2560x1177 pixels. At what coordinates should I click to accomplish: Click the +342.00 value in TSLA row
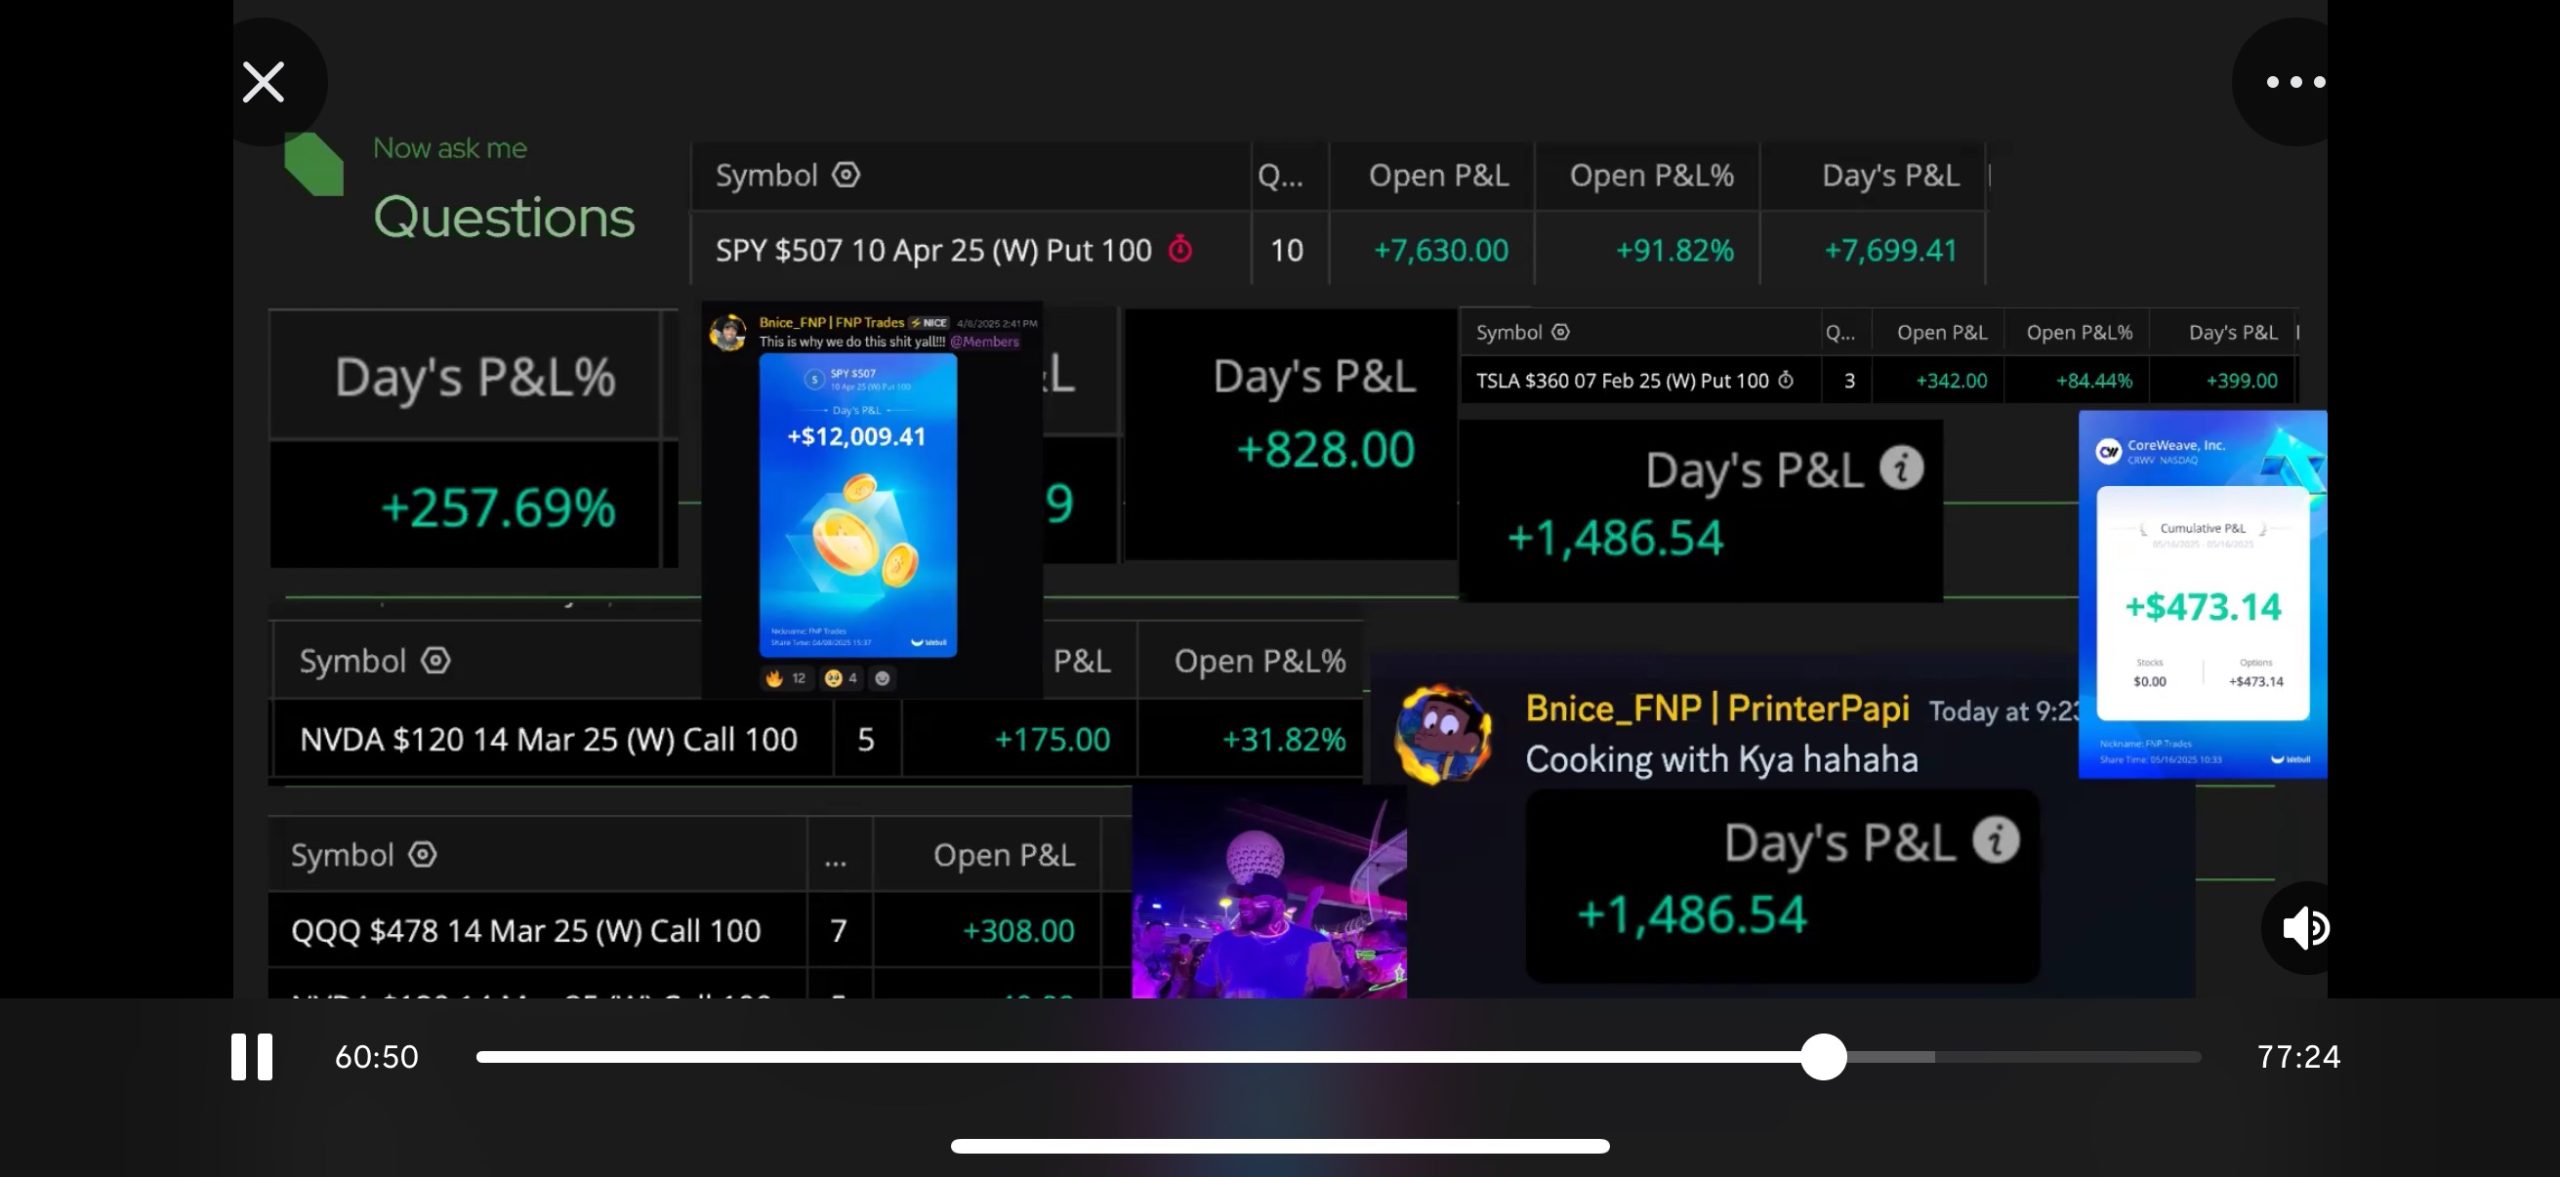click(x=1951, y=381)
